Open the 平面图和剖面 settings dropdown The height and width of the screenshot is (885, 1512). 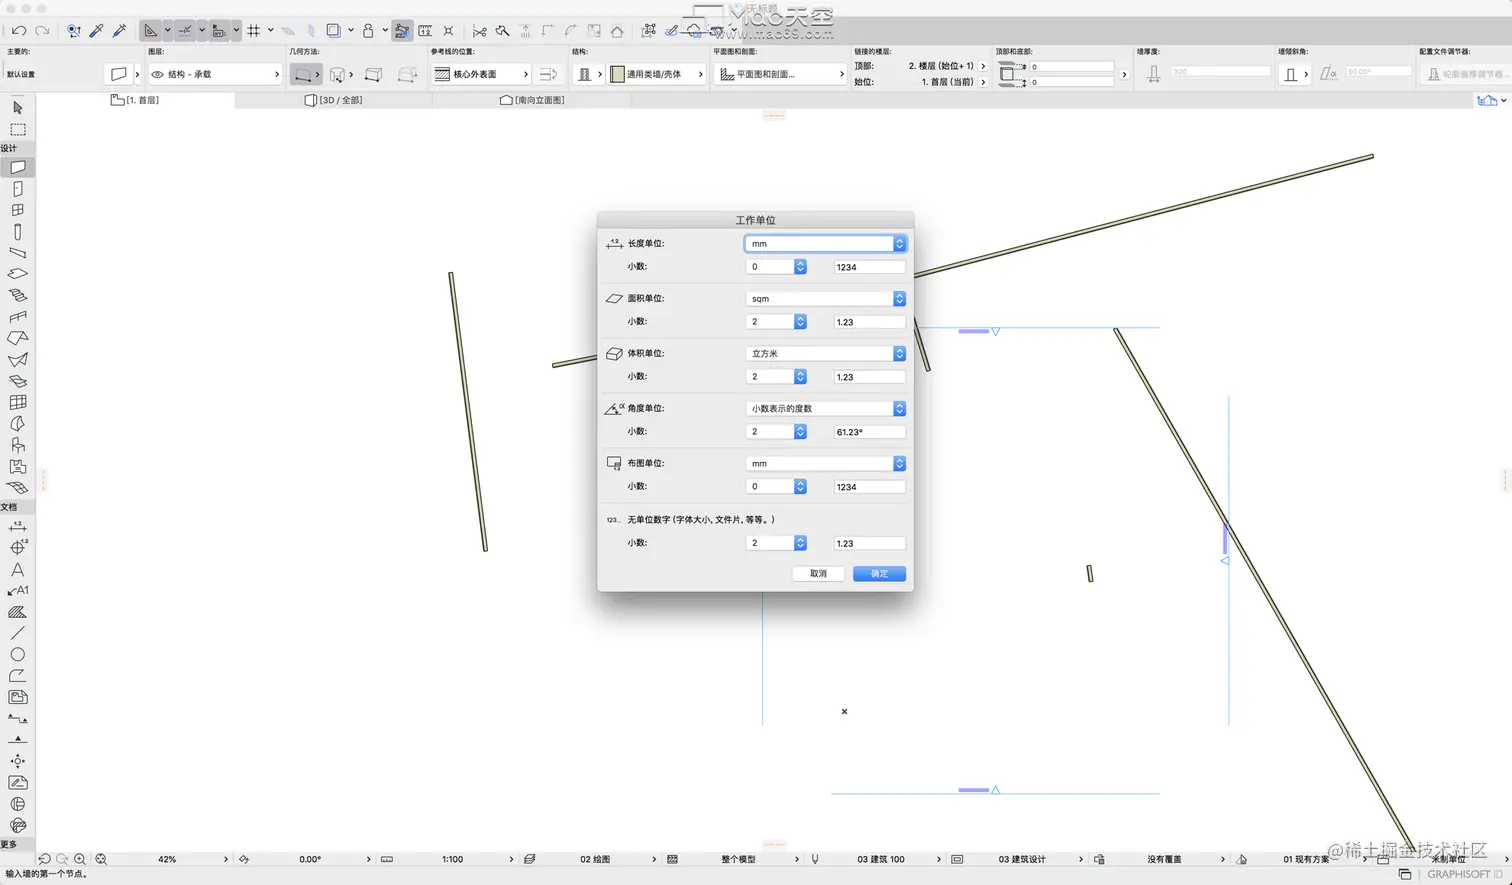tap(779, 74)
